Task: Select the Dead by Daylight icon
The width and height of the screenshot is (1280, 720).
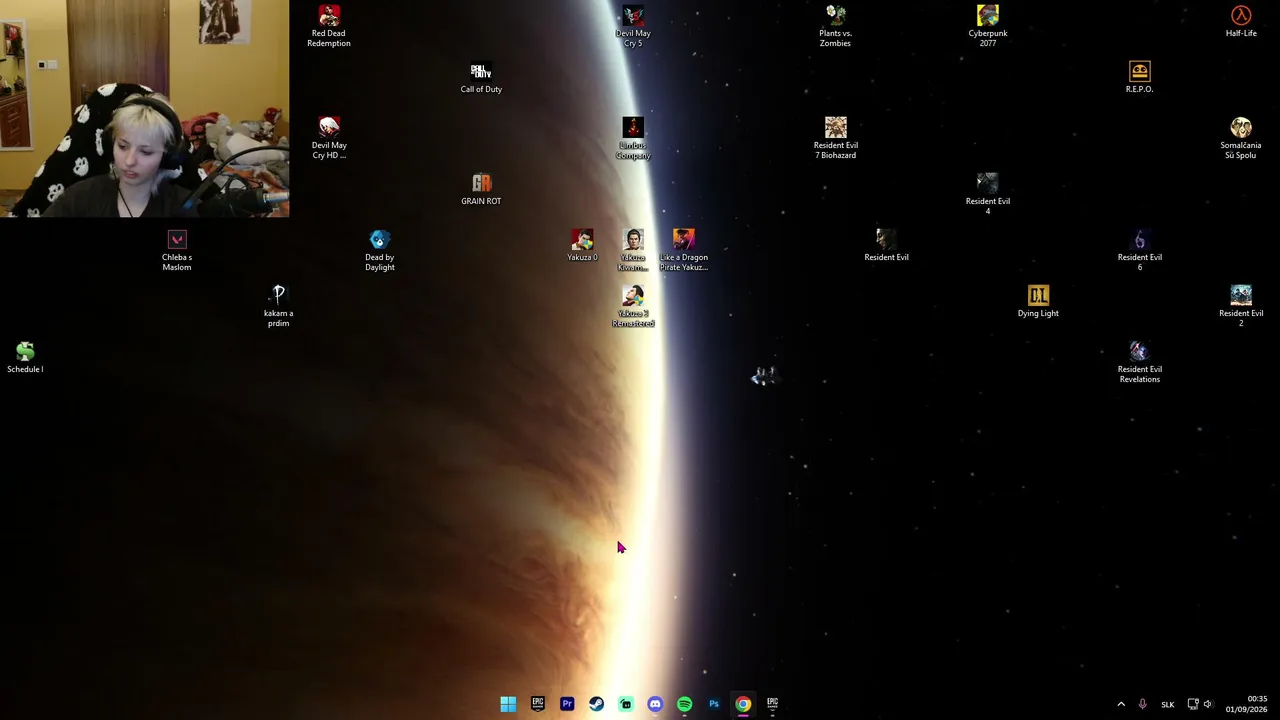Action: pos(379,250)
